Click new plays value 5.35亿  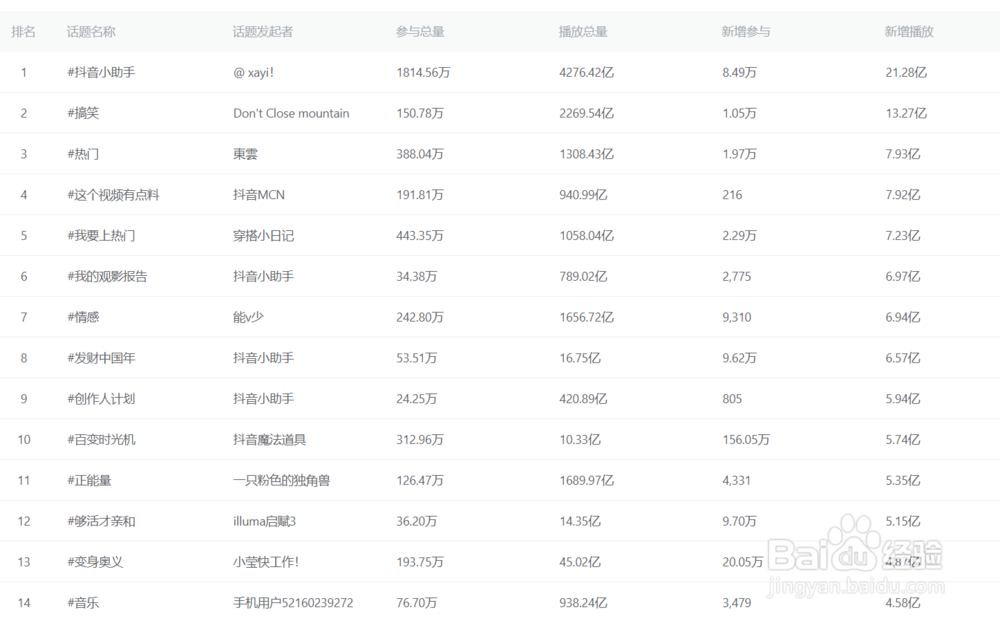(x=903, y=481)
